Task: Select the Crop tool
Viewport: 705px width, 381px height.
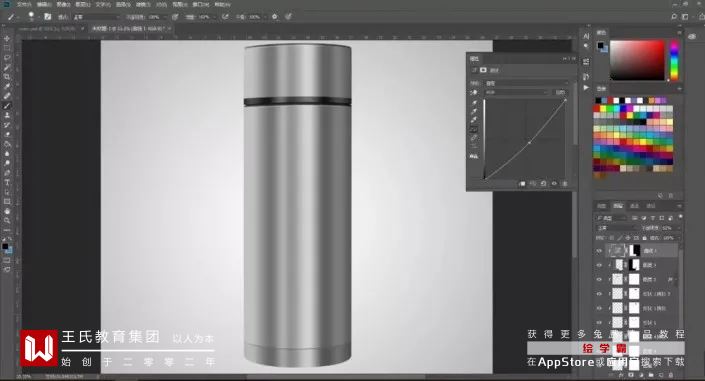Action: coord(7,77)
